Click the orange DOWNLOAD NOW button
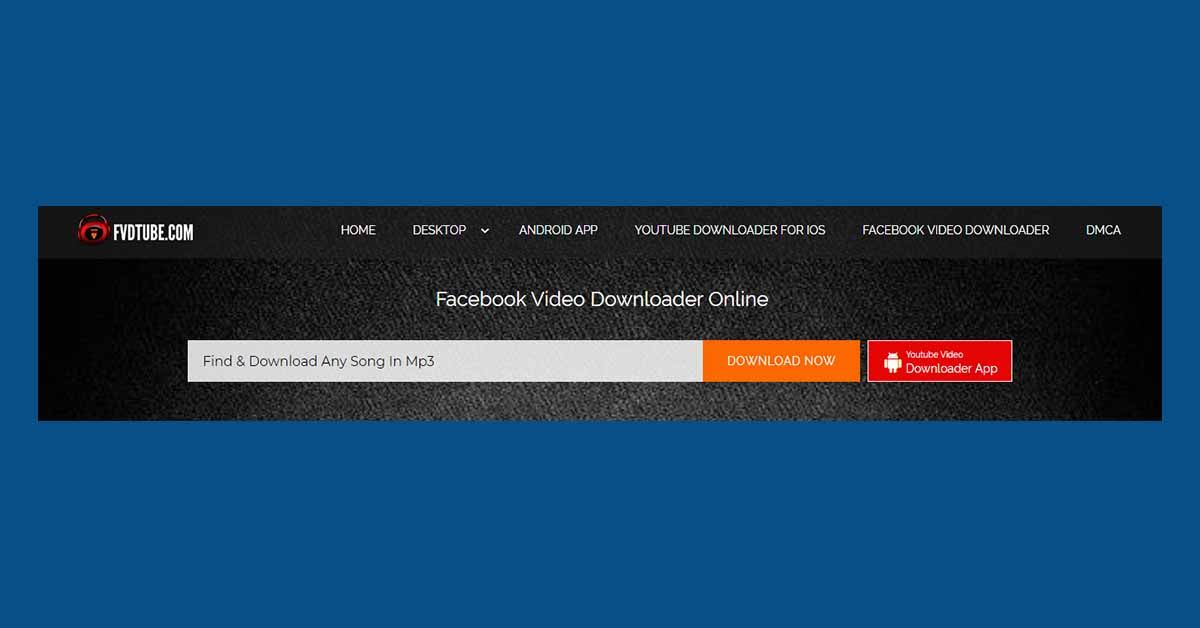 [x=781, y=361]
